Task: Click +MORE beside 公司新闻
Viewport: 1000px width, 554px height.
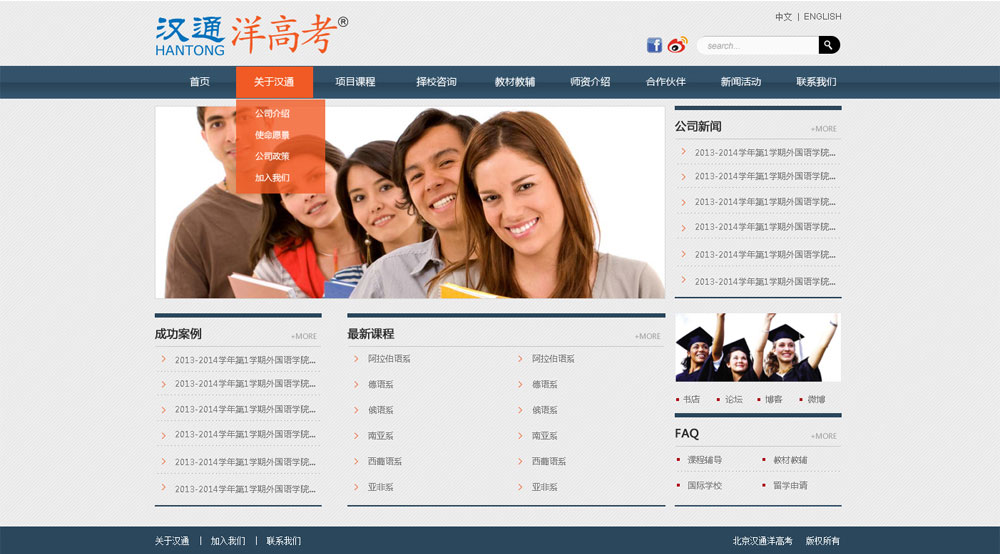Action: (x=824, y=129)
